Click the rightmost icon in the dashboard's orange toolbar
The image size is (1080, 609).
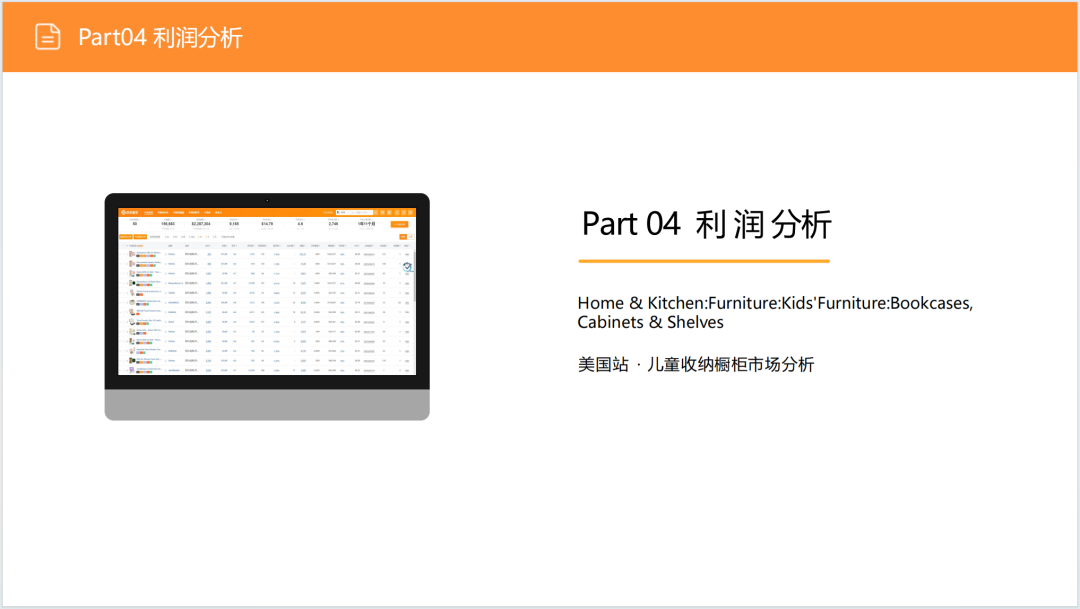[411, 212]
